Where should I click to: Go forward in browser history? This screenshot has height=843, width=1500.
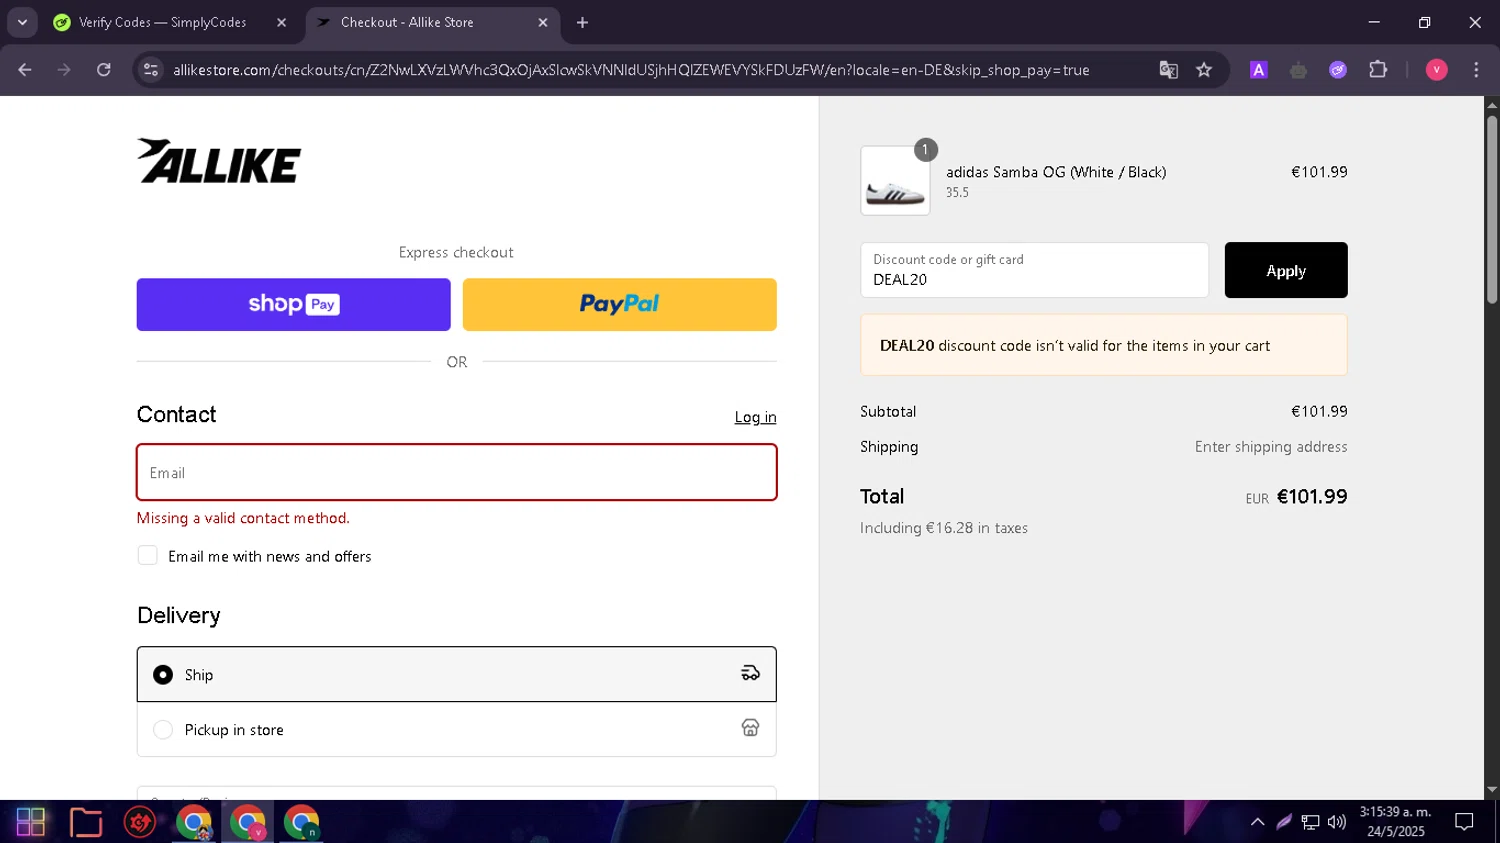pyautogui.click(x=64, y=70)
